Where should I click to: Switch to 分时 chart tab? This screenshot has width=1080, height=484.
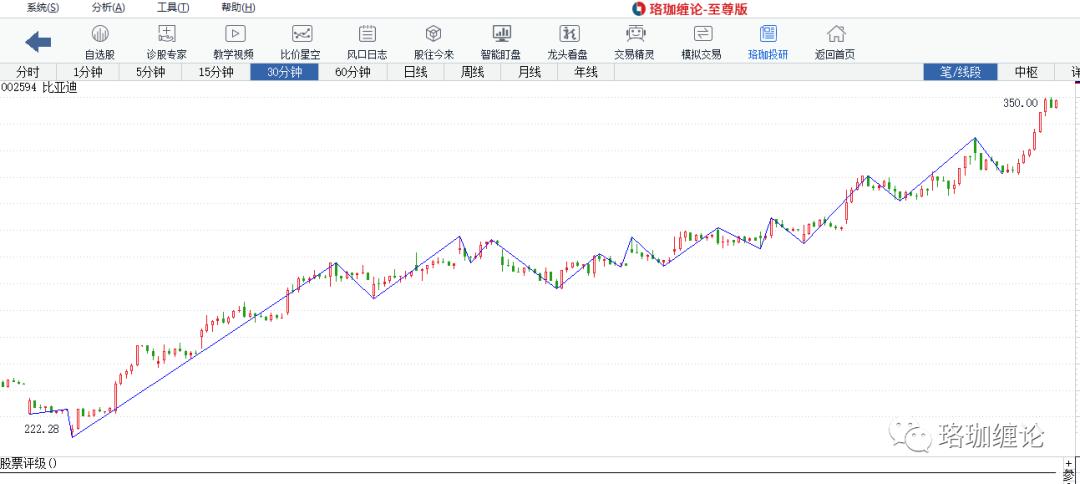click(28, 72)
